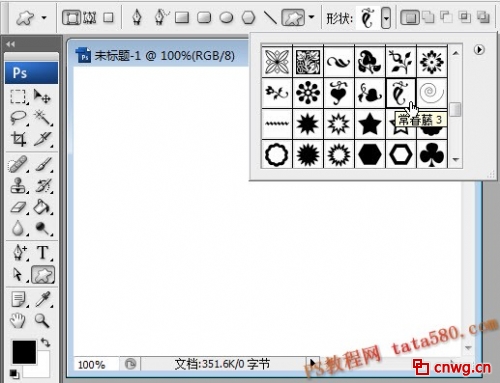This screenshot has width=500, height=383.
Task: Choose Rounded Rectangle tool in options bar
Action: pyautogui.click(x=204, y=17)
